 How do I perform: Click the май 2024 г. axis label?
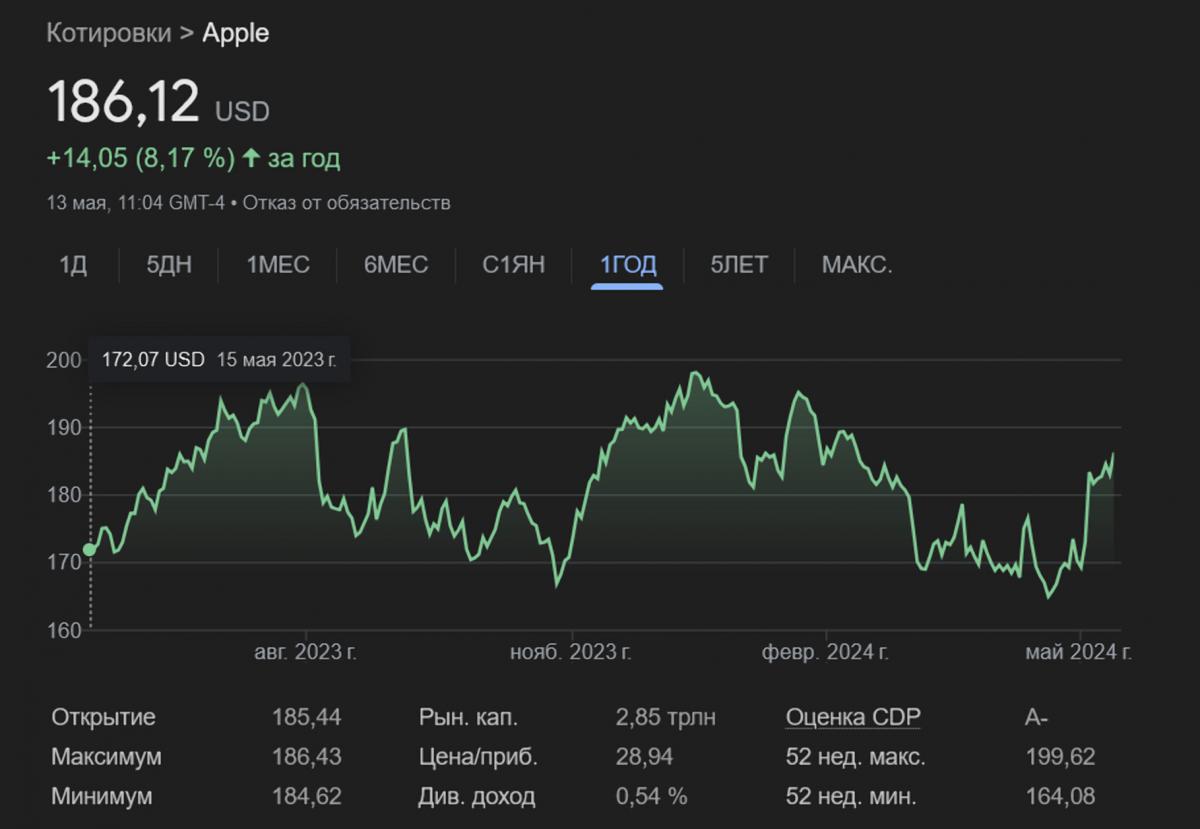click(x=1079, y=653)
